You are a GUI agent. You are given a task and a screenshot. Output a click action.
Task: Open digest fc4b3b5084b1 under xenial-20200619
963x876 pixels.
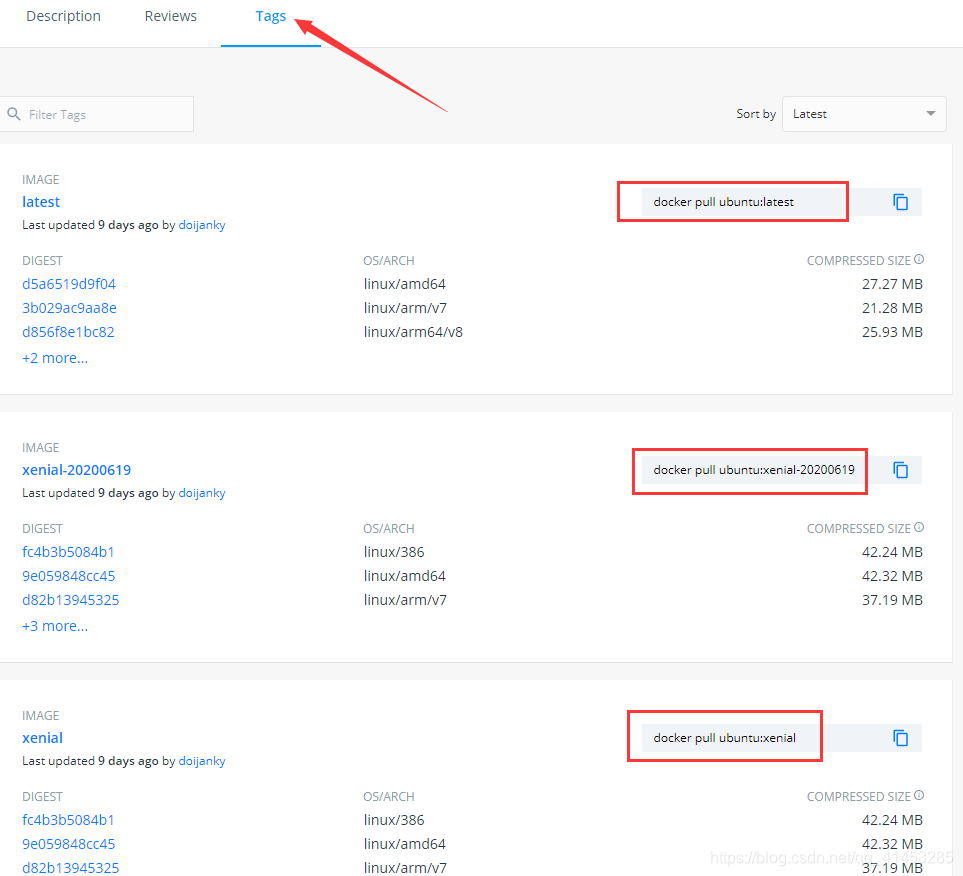pos(68,552)
